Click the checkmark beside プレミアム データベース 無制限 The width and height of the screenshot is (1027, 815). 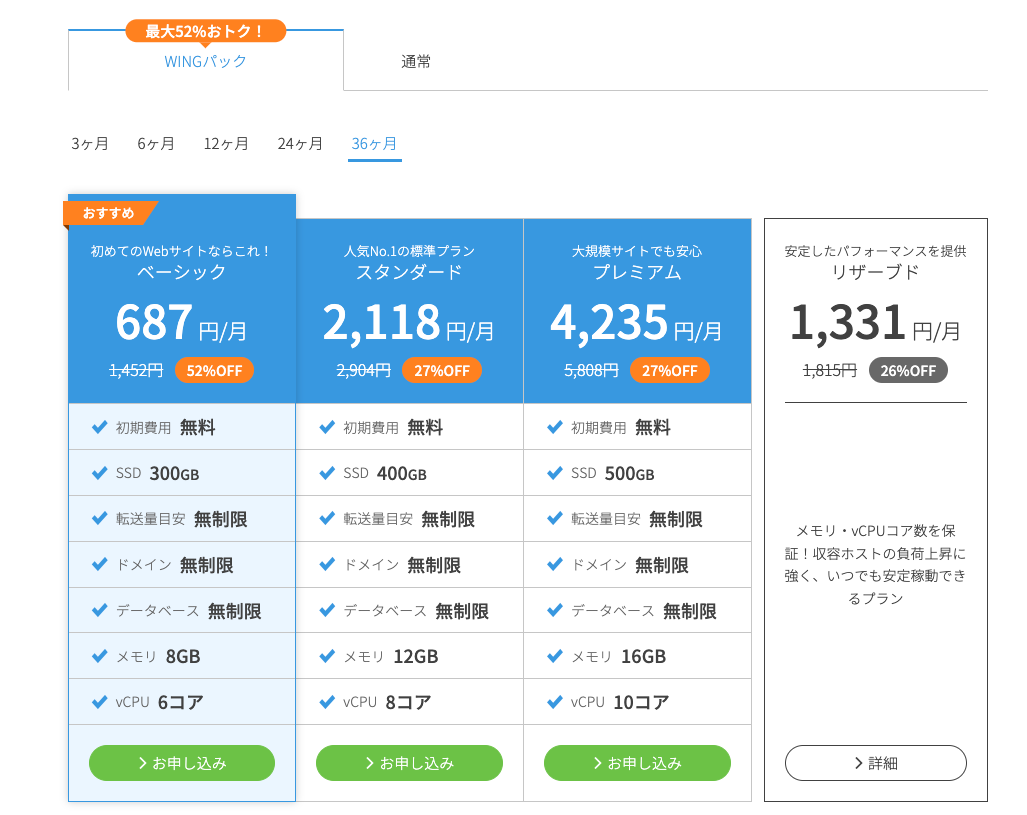555,611
